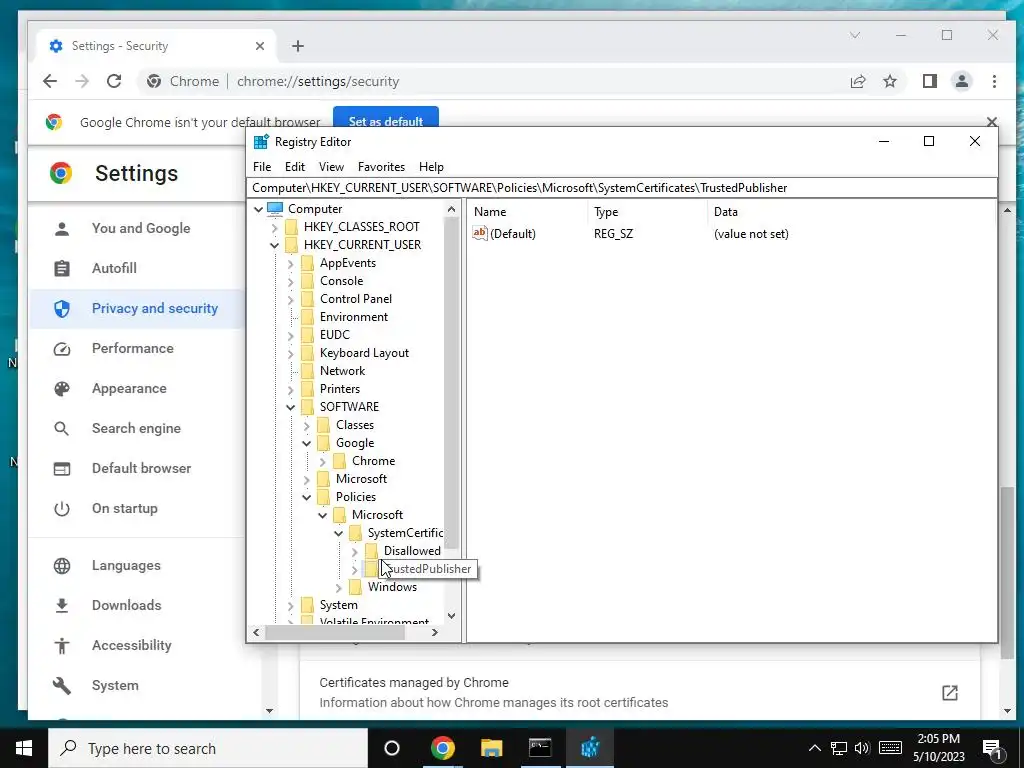Open the View menu in Registry Editor
1024x768 pixels.
point(331,167)
